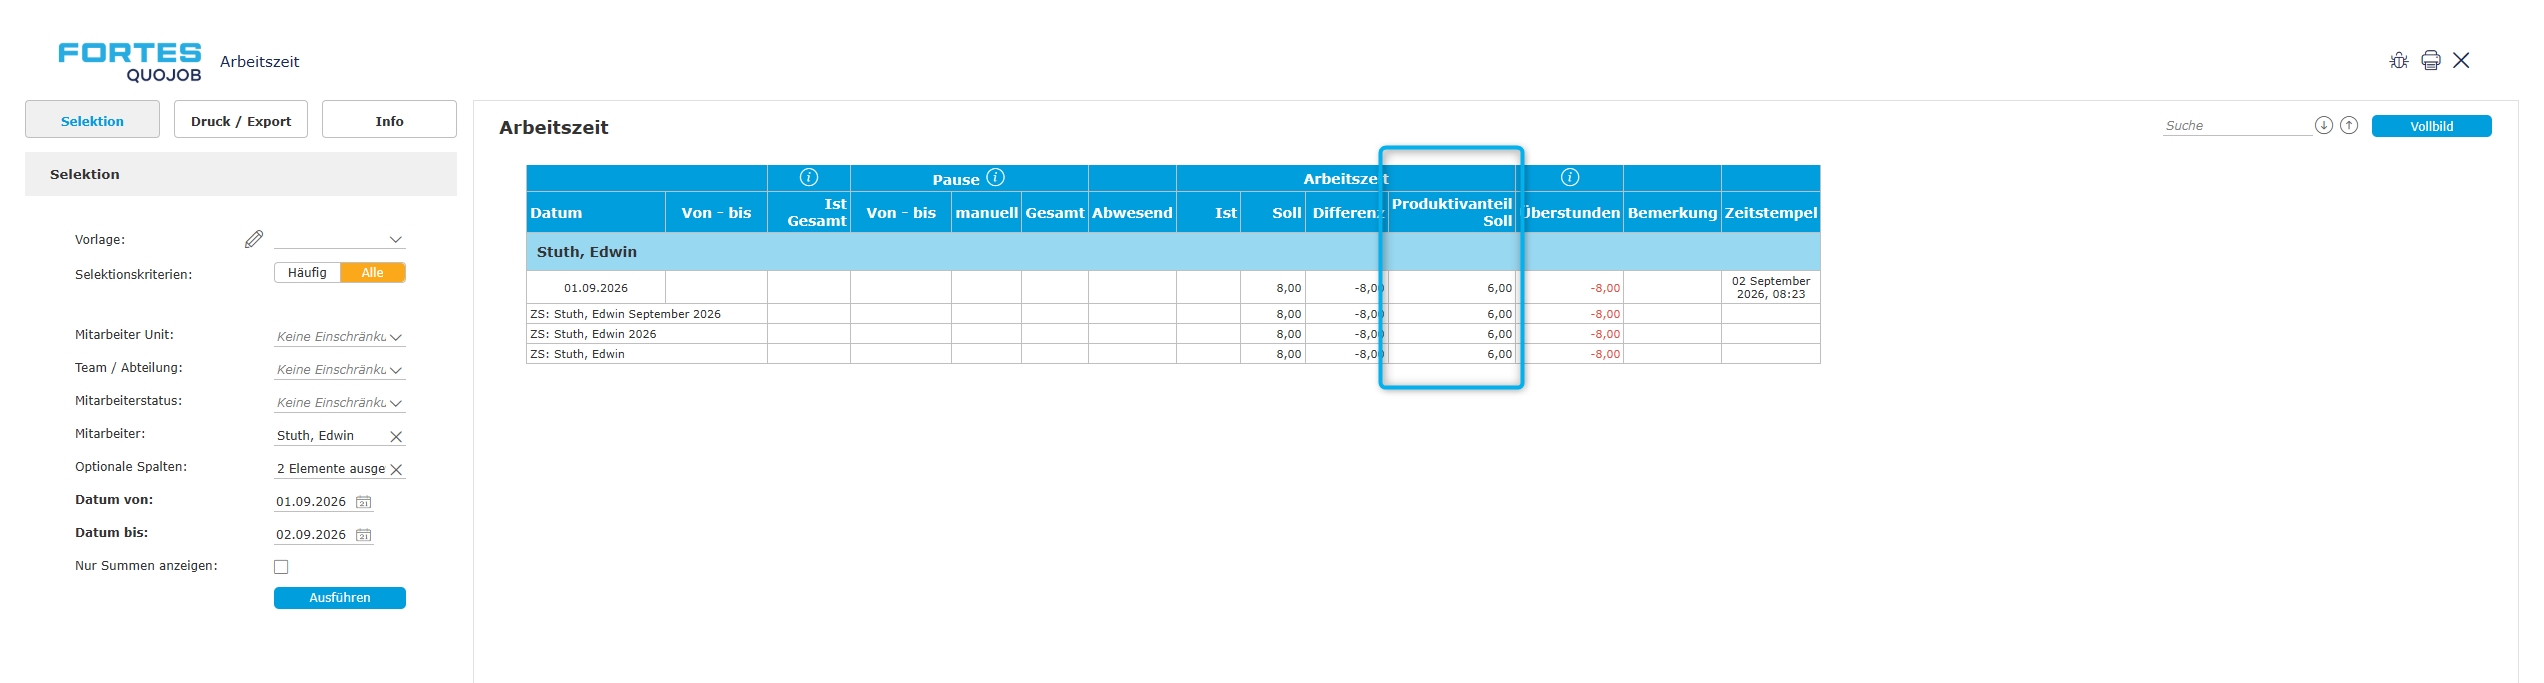Switch to the Druck / Export tab
Image resolution: width=2544 pixels, height=683 pixels.
241,120
